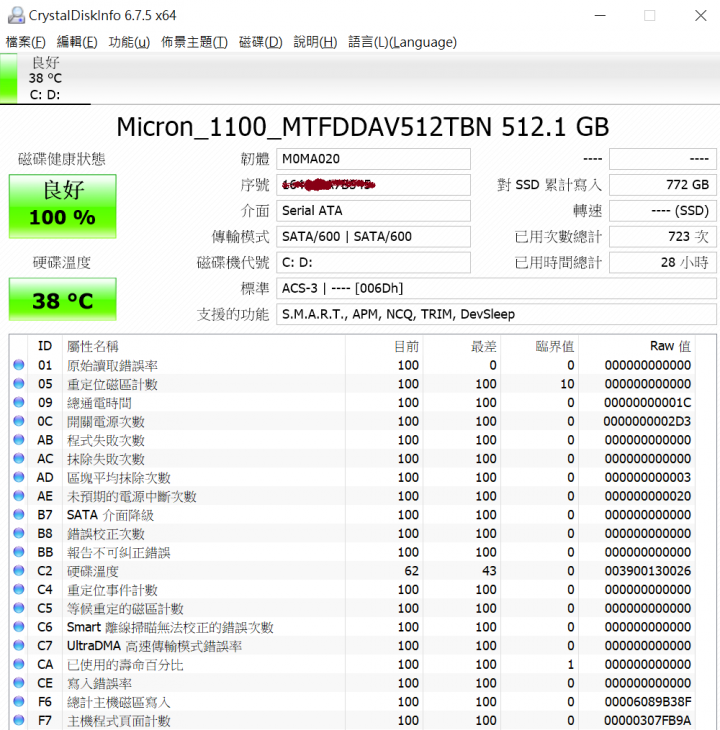Click the blue status dot for ID AD
The image size is (720, 730).
tap(19, 477)
